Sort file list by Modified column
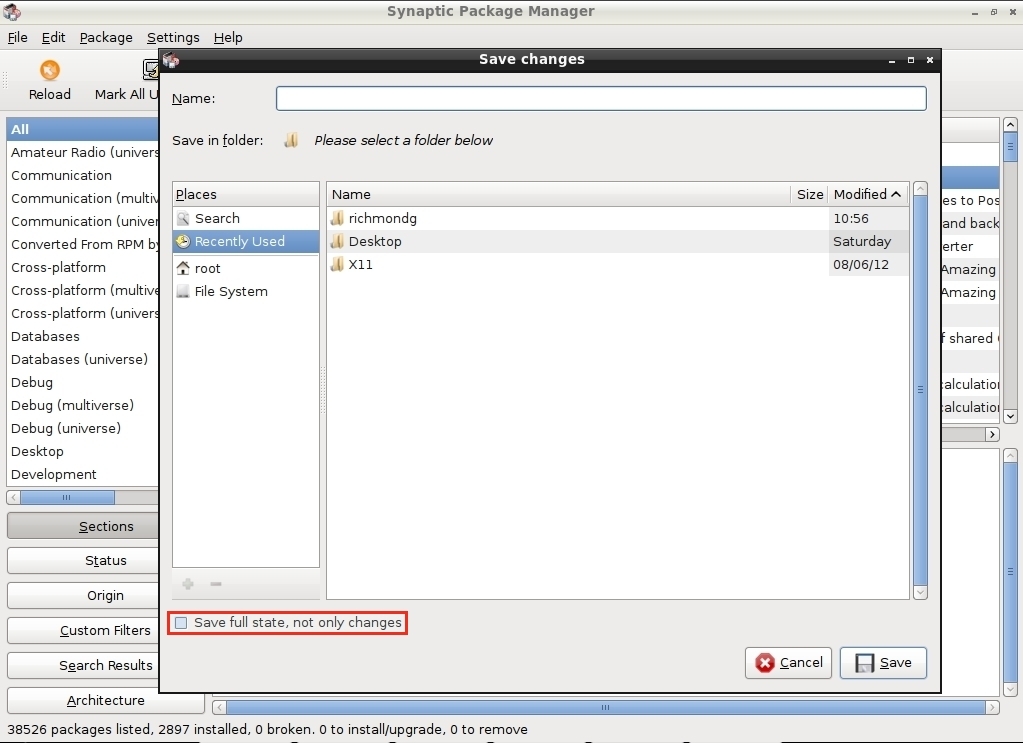The height and width of the screenshot is (743, 1023). coord(868,194)
